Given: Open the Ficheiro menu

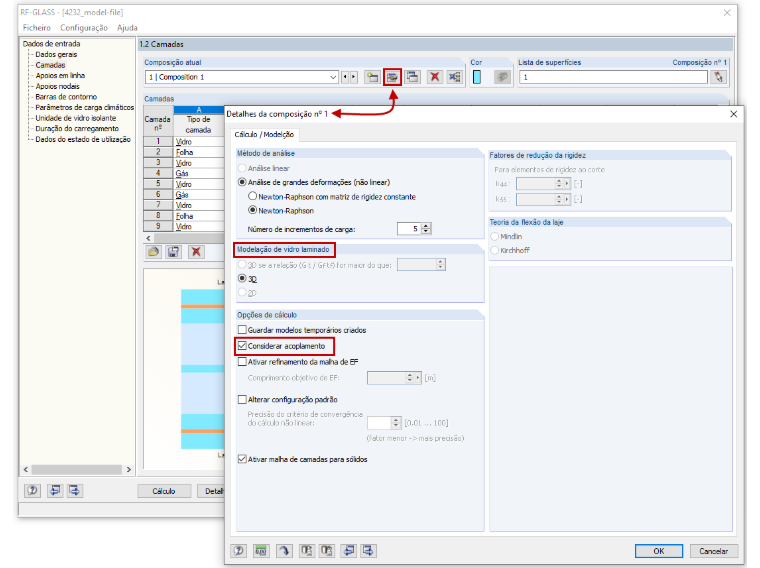Looking at the screenshot, I should (37, 28).
